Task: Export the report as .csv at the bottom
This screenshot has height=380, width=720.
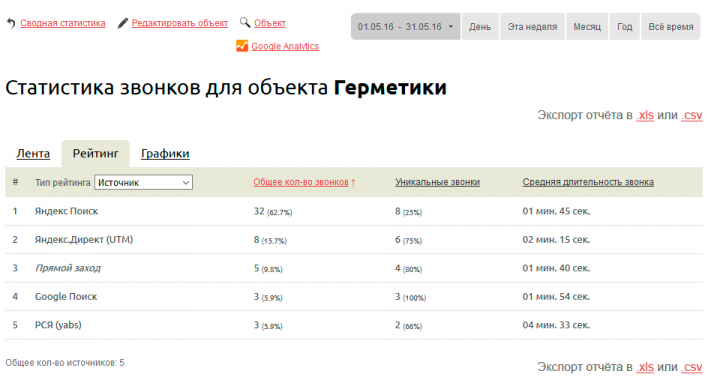Action: tap(692, 367)
